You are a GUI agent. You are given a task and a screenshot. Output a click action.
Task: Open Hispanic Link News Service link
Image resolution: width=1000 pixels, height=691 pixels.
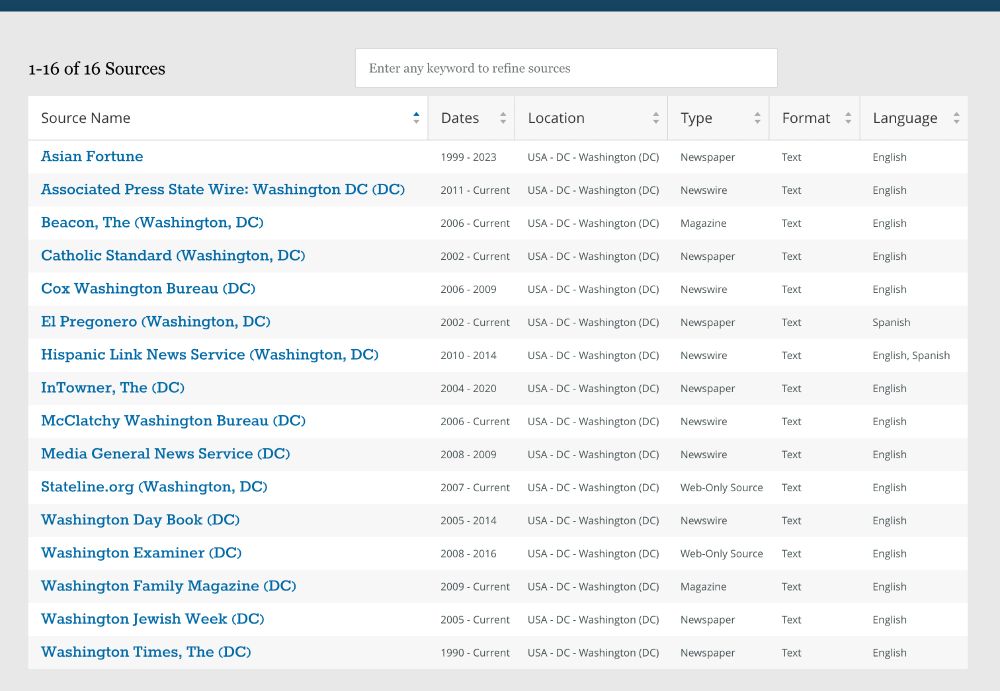pyautogui.click(x=209, y=355)
